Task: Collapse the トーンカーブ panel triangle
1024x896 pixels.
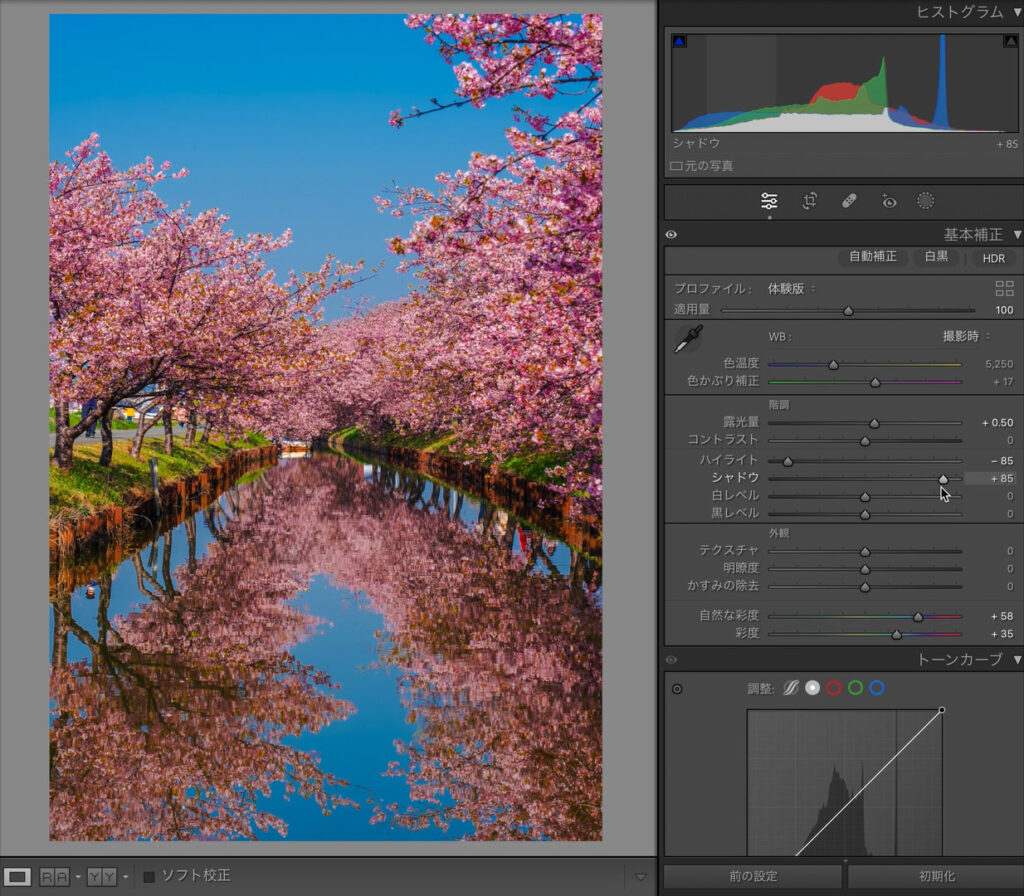Action: [1017, 660]
